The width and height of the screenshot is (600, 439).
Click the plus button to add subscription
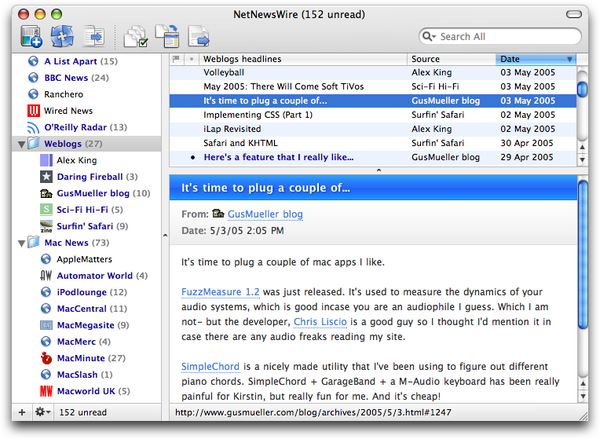point(22,412)
